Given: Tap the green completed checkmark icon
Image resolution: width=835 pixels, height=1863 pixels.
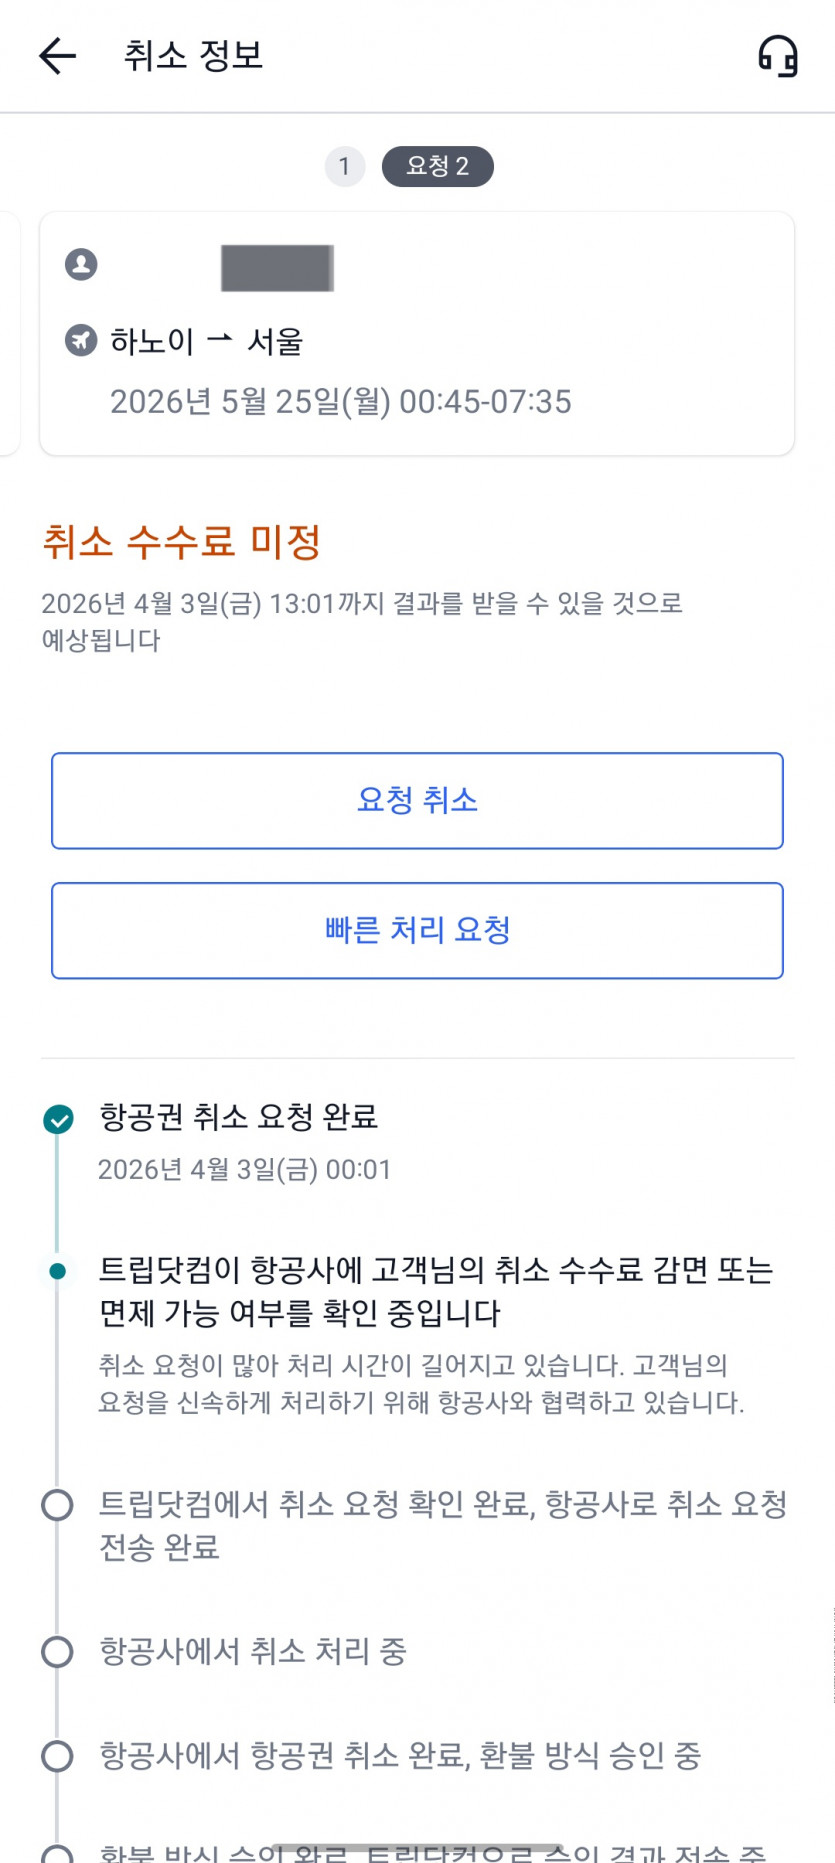Looking at the screenshot, I should click(x=58, y=1119).
